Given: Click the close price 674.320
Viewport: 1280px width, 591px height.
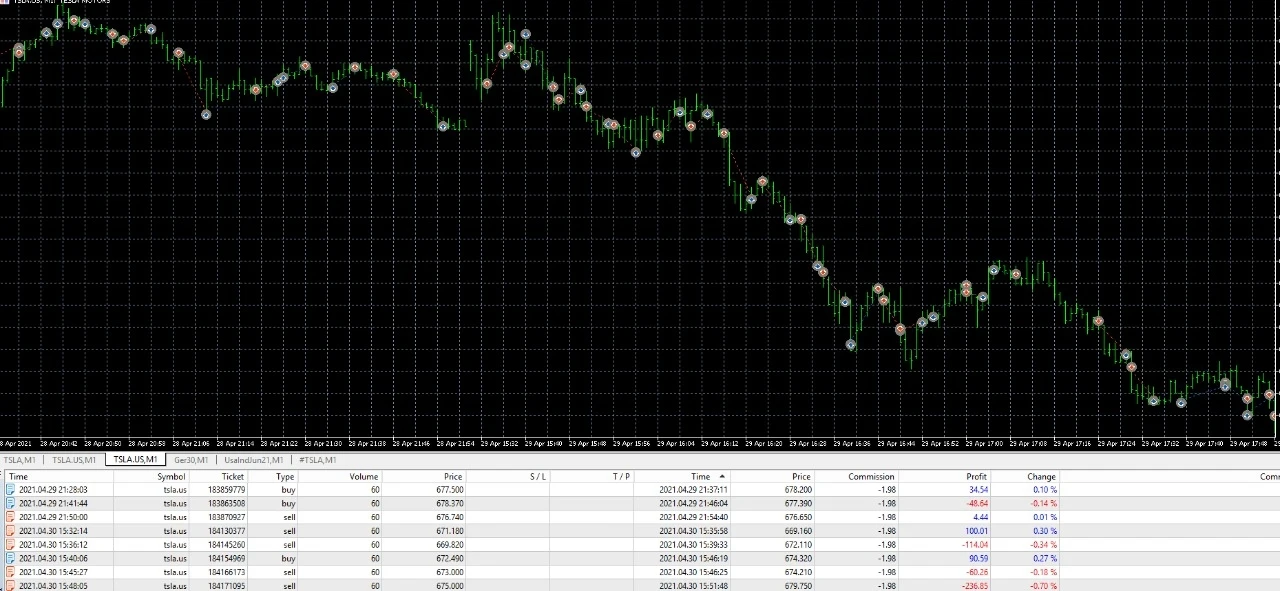Looking at the screenshot, I should coord(798,558).
